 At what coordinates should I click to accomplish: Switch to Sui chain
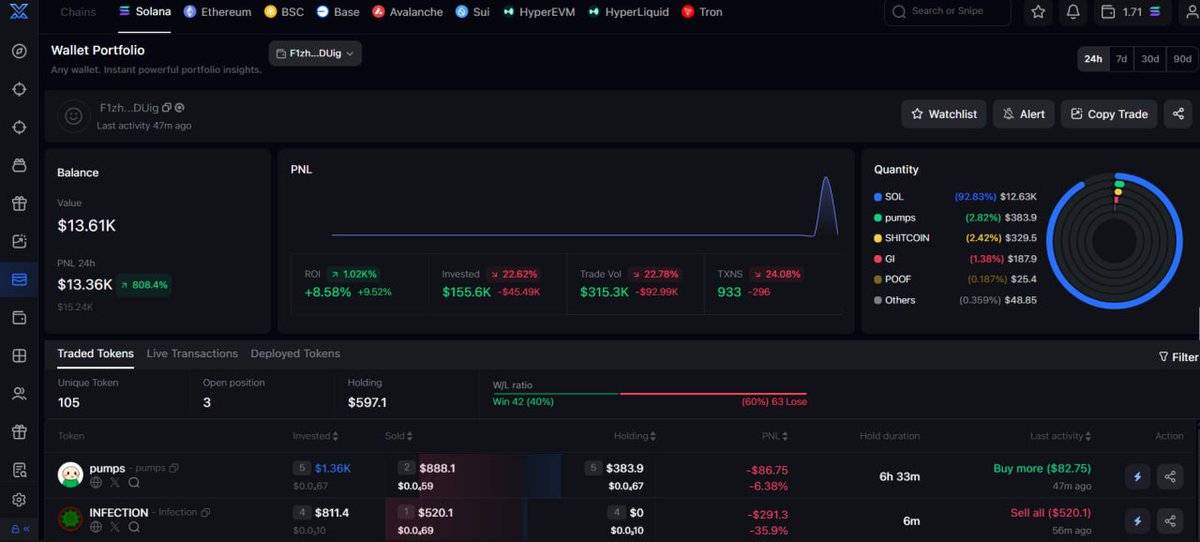(472, 12)
